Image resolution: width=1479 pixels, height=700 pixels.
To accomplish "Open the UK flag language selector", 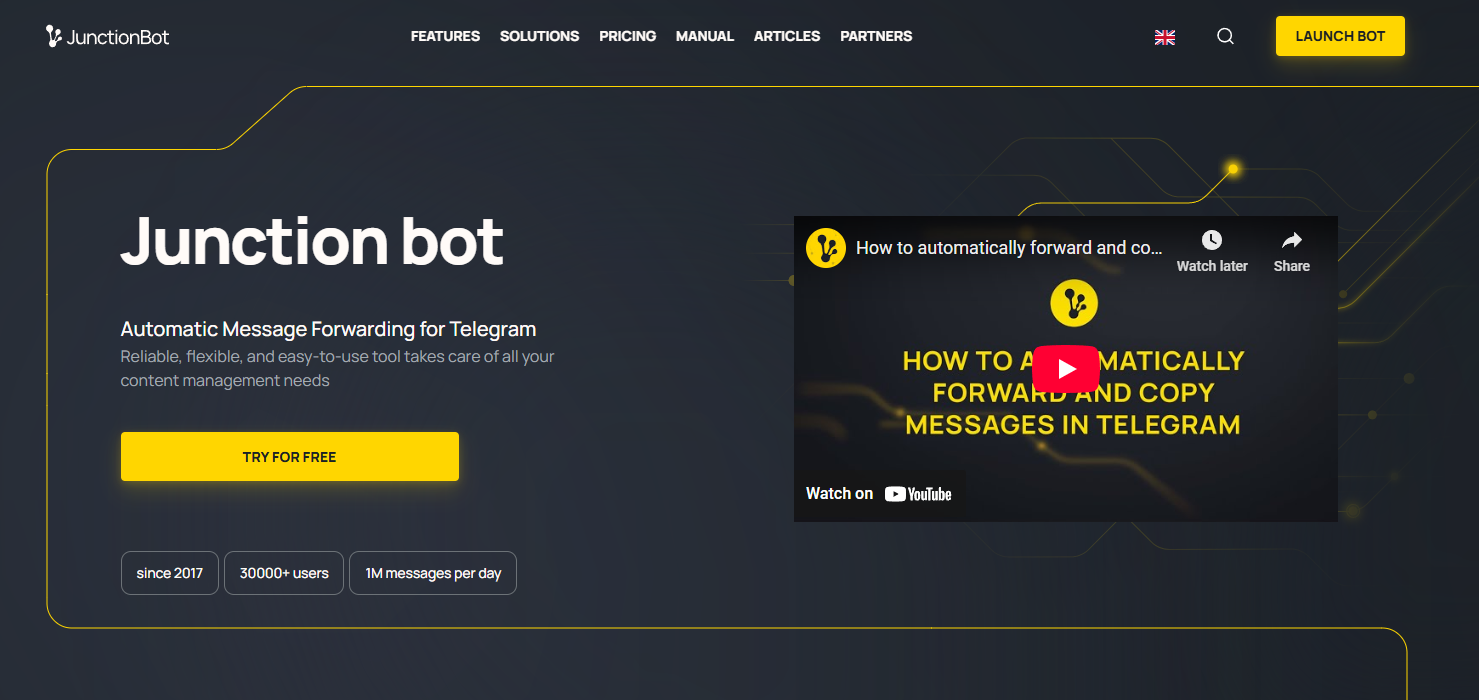I will pos(1165,37).
